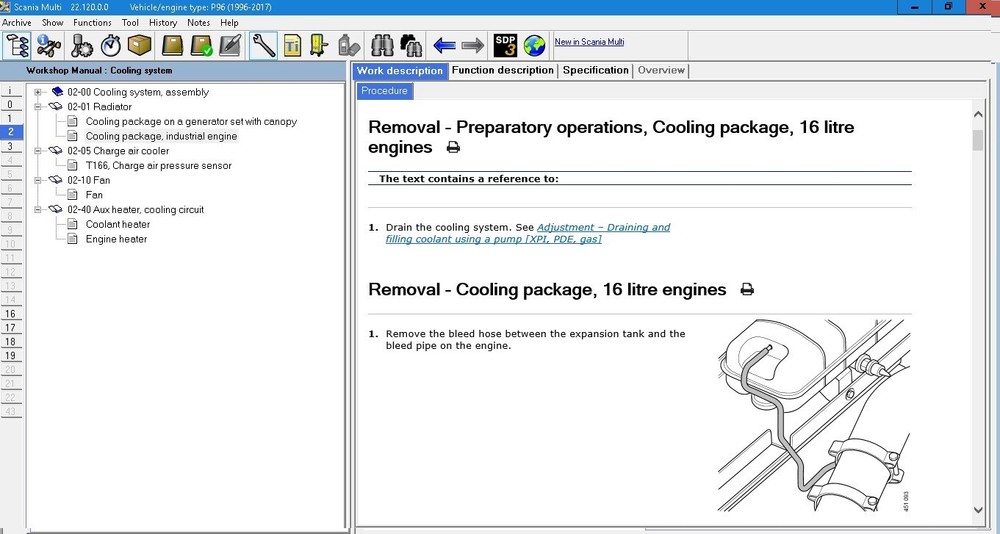The image size is (1000, 534).
Task: Select main group 3 in side index
Action: [10, 146]
